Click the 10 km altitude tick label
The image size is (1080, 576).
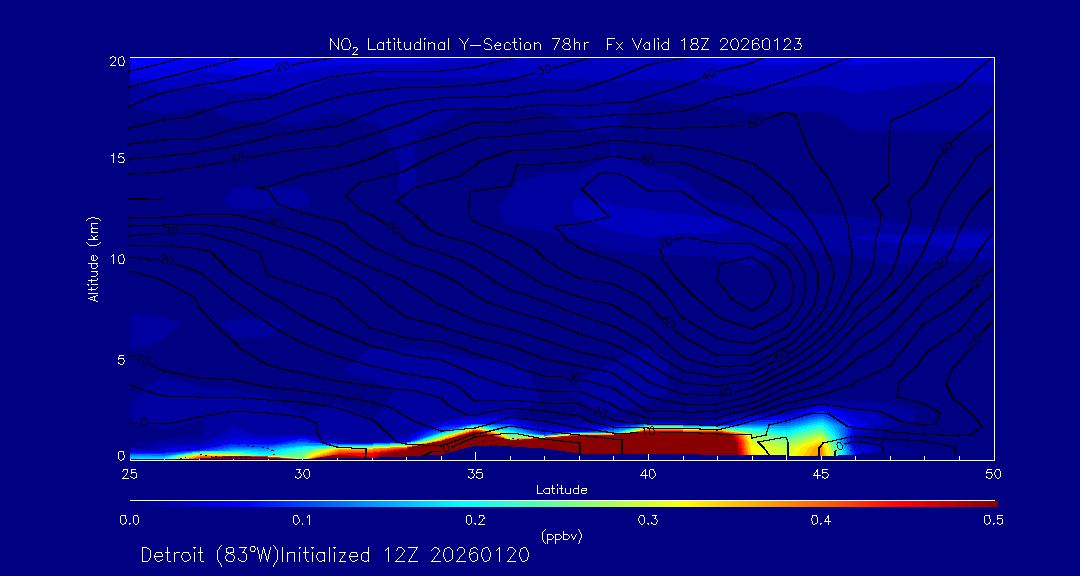(x=115, y=258)
